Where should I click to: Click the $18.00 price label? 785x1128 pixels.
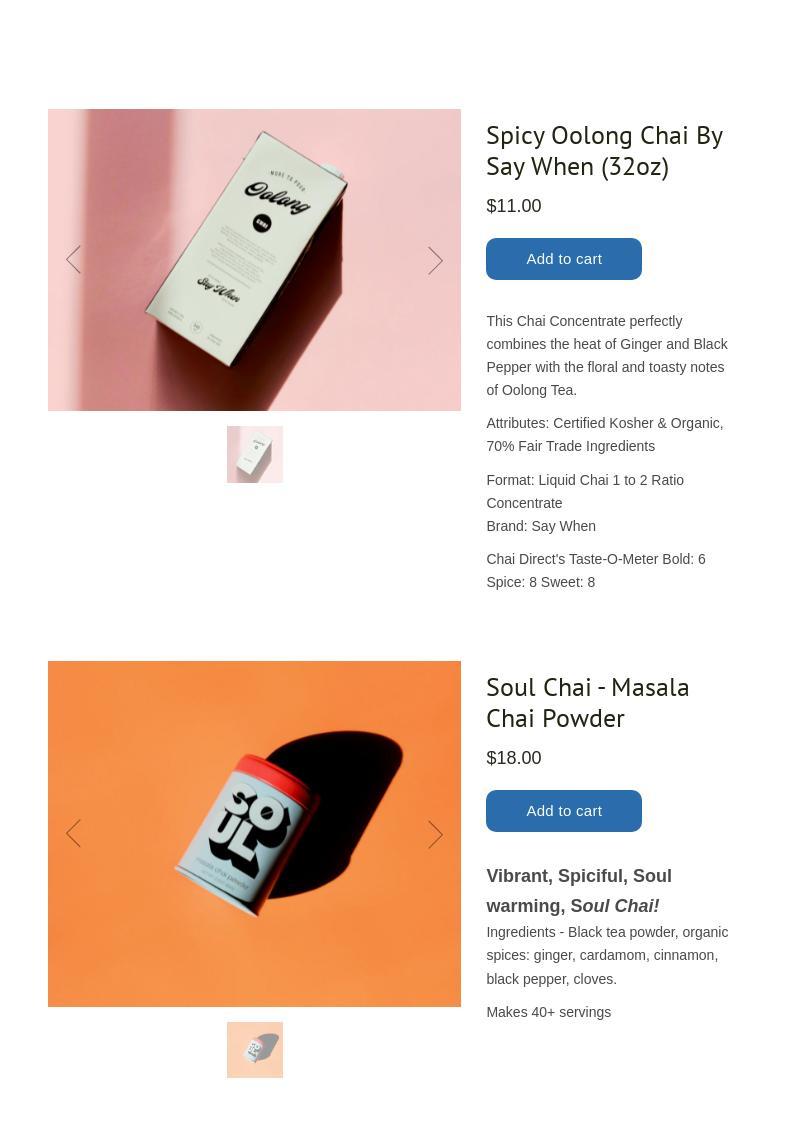pyautogui.click(x=514, y=758)
